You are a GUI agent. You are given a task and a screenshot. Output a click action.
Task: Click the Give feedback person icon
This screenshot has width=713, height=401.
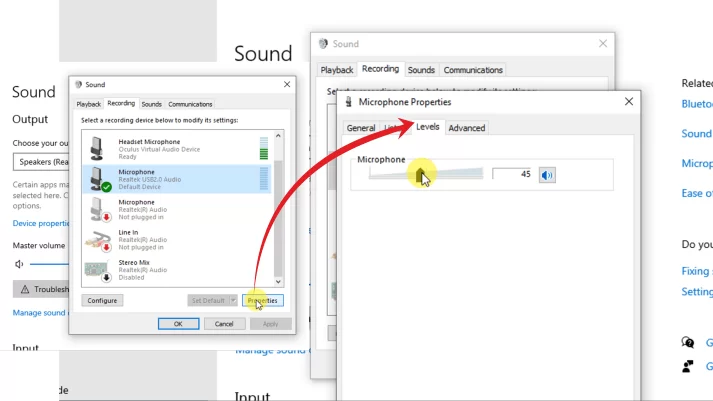click(688, 366)
